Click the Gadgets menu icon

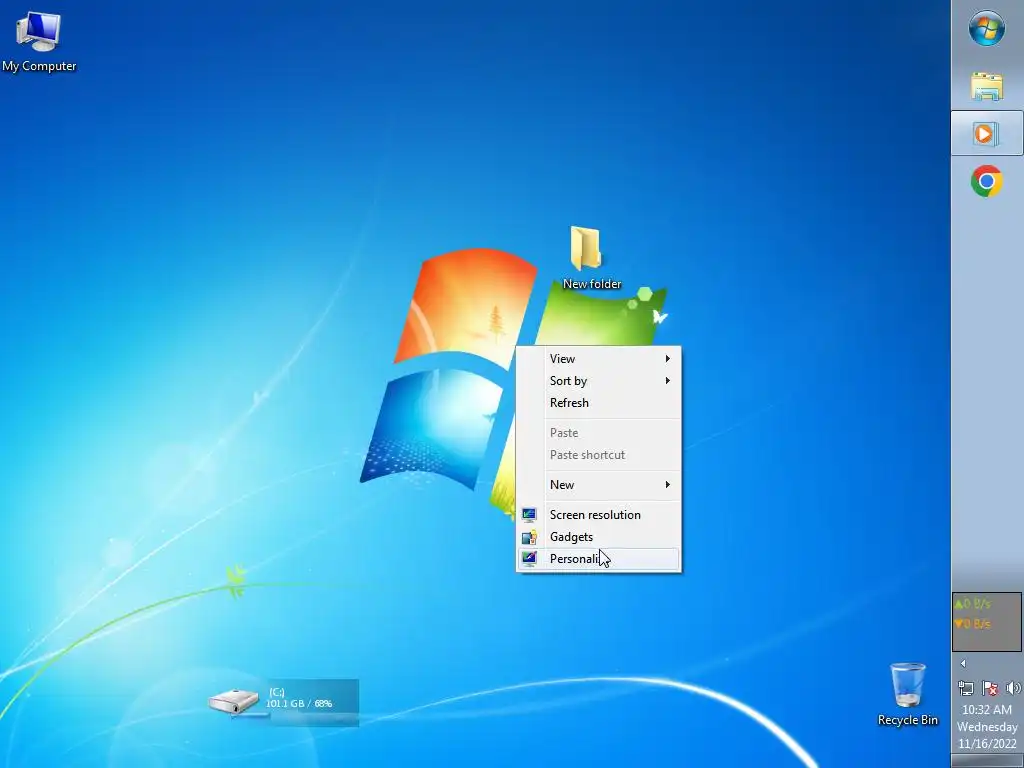tap(529, 537)
